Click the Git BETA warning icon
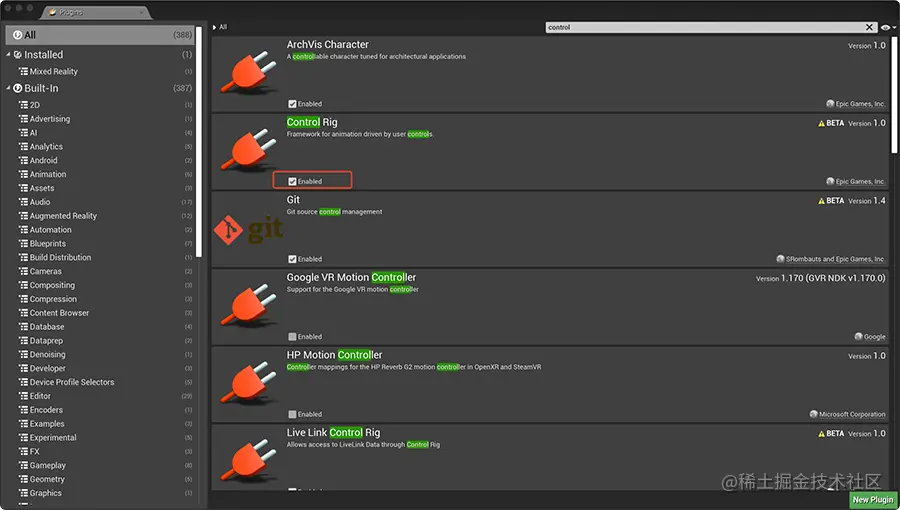This screenshot has width=900, height=510. (x=821, y=201)
